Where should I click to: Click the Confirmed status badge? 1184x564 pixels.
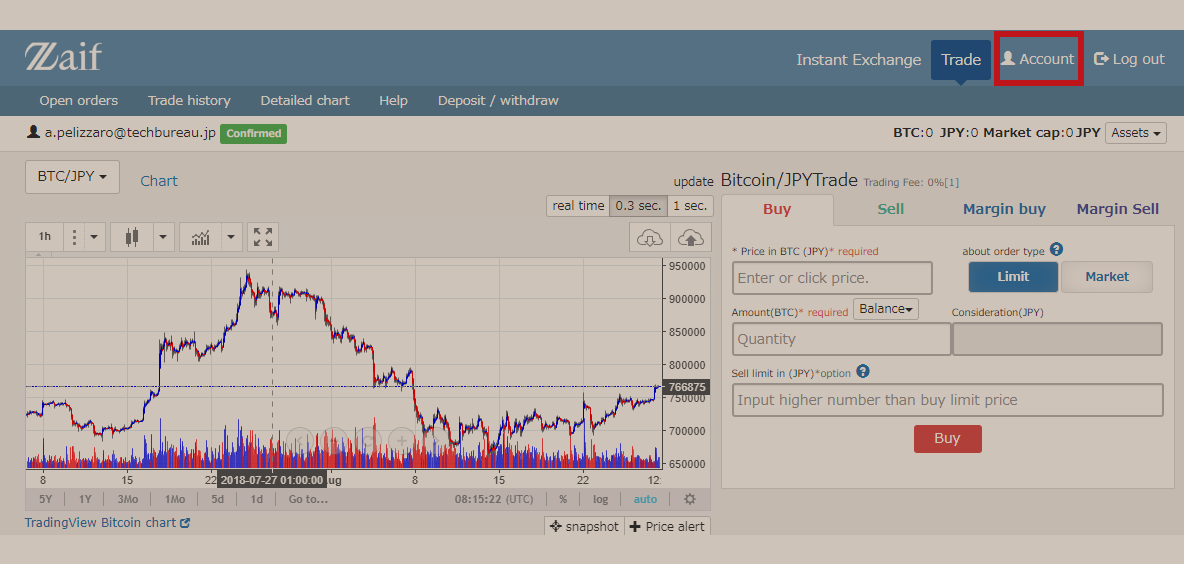pyautogui.click(x=254, y=134)
